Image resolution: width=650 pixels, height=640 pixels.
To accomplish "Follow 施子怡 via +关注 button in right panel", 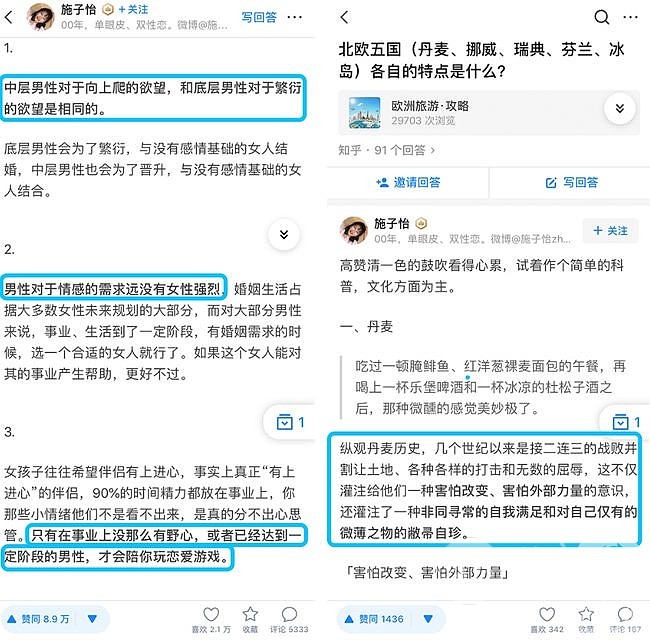I will pyautogui.click(x=610, y=230).
